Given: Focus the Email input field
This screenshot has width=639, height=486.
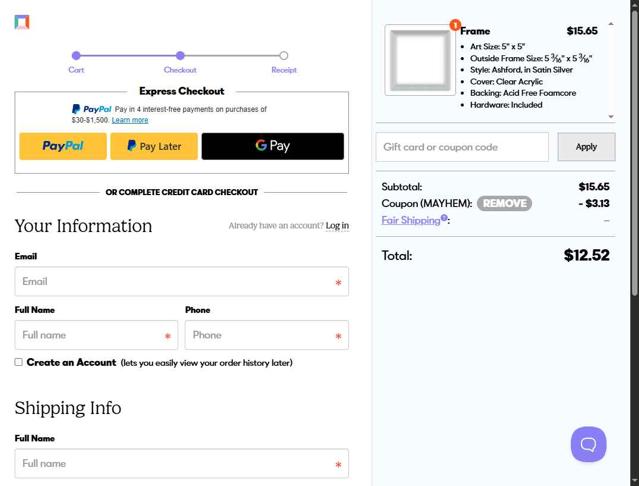Looking at the screenshot, I should 181,281.
